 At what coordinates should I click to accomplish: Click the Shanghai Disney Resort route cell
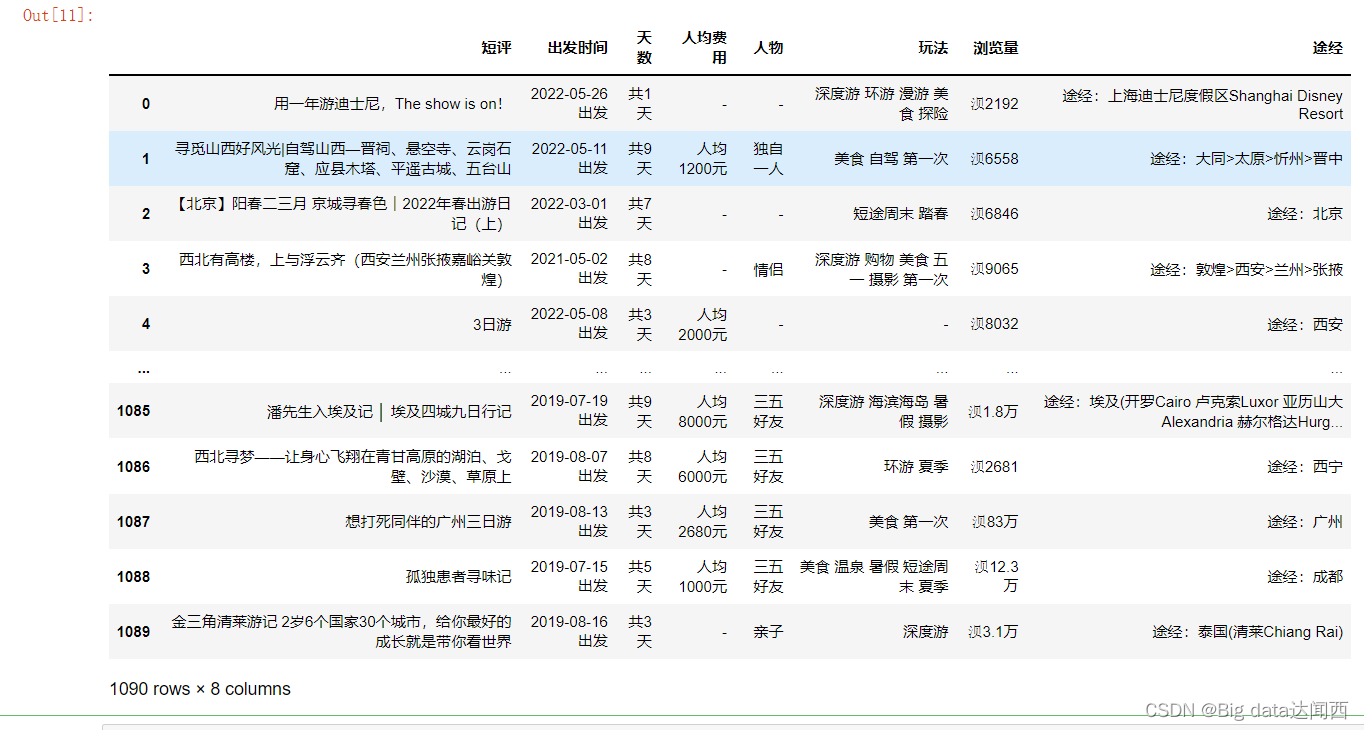[x=1202, y=104]
